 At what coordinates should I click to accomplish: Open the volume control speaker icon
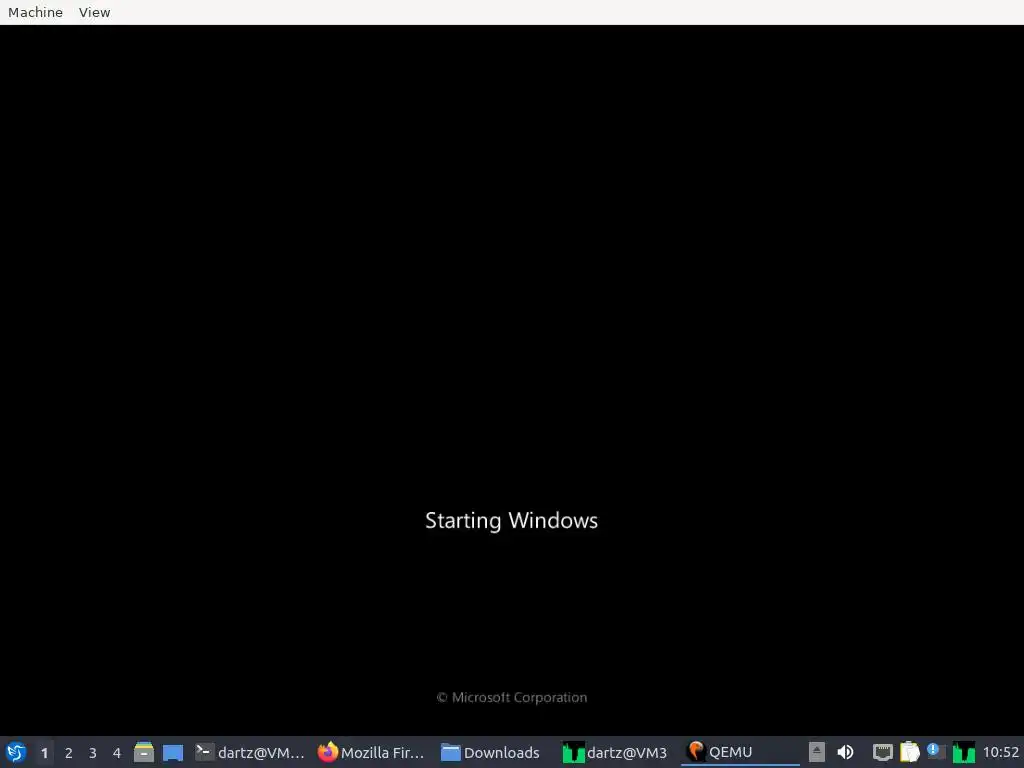pos(845,752)
